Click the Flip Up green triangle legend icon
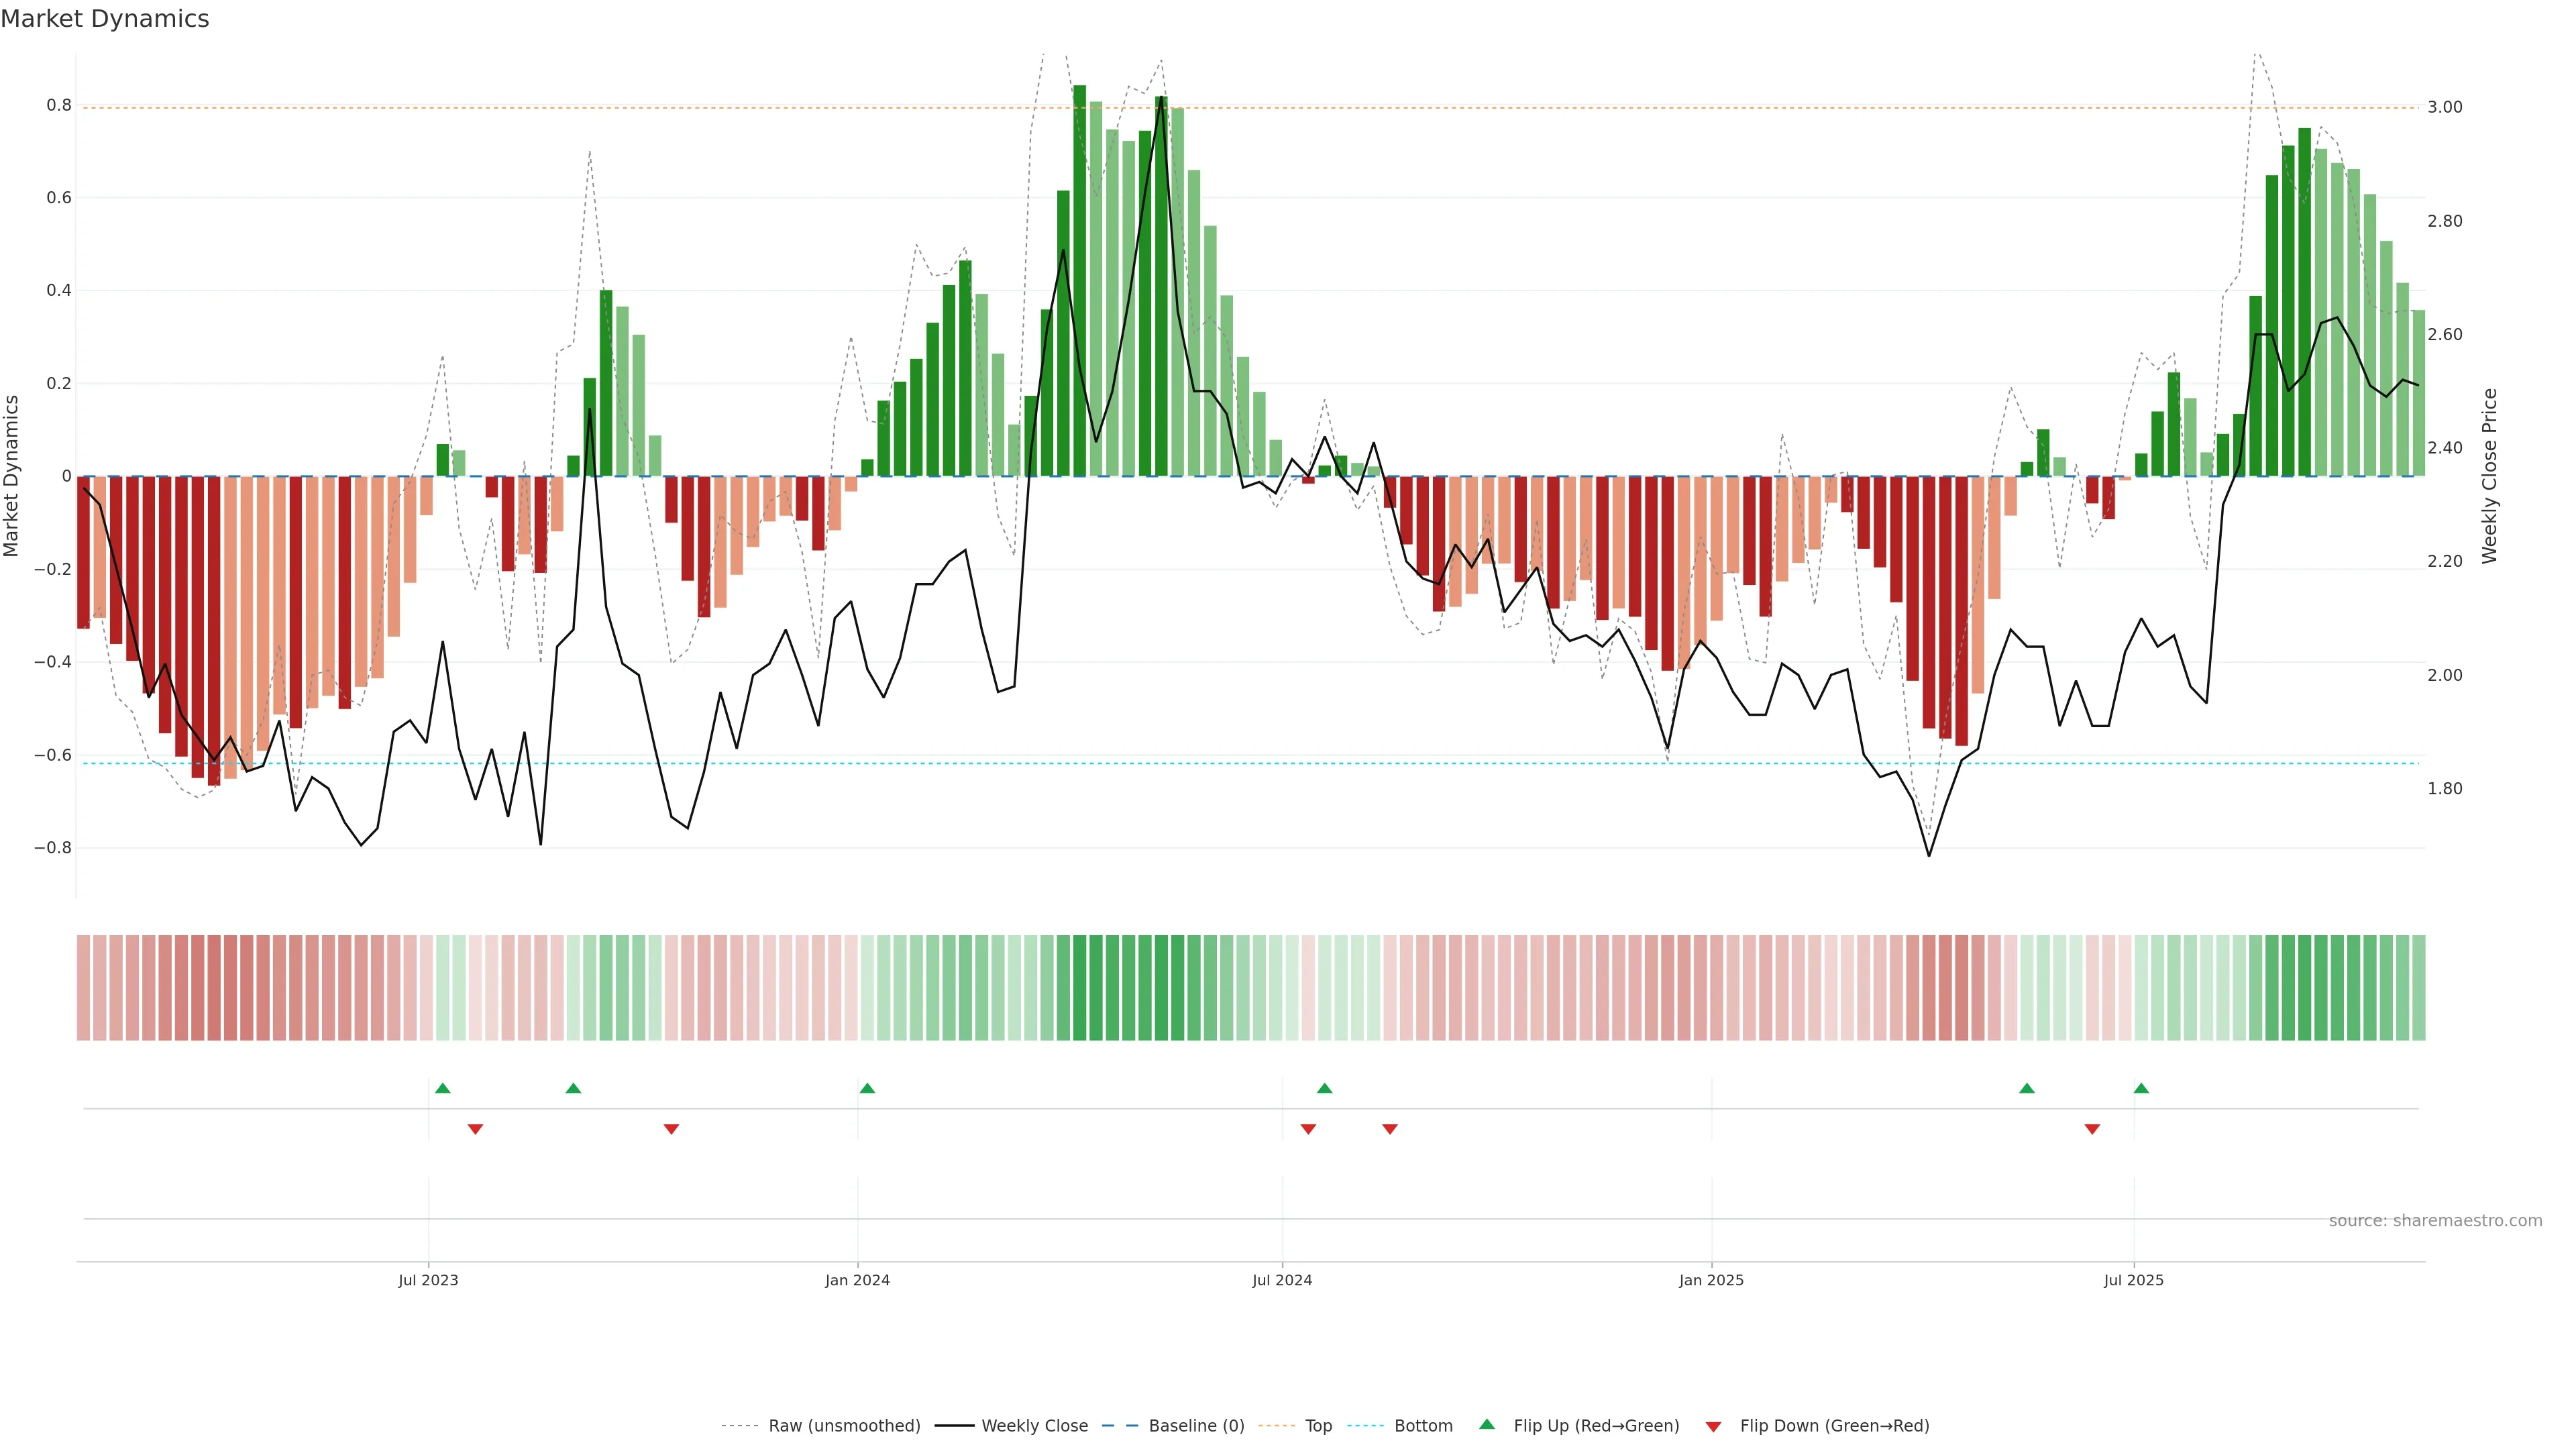The image size is (2576, 1449). 1487,1424
